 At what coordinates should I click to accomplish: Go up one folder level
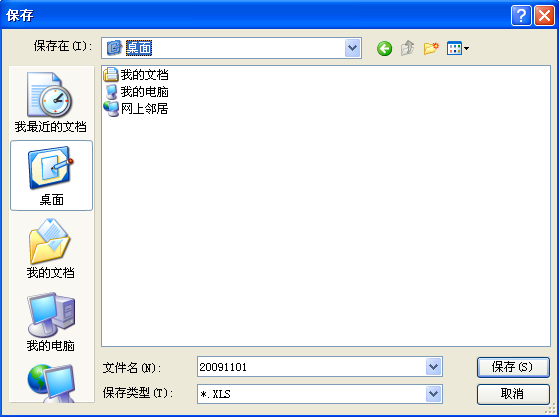(x=407, y=48)
